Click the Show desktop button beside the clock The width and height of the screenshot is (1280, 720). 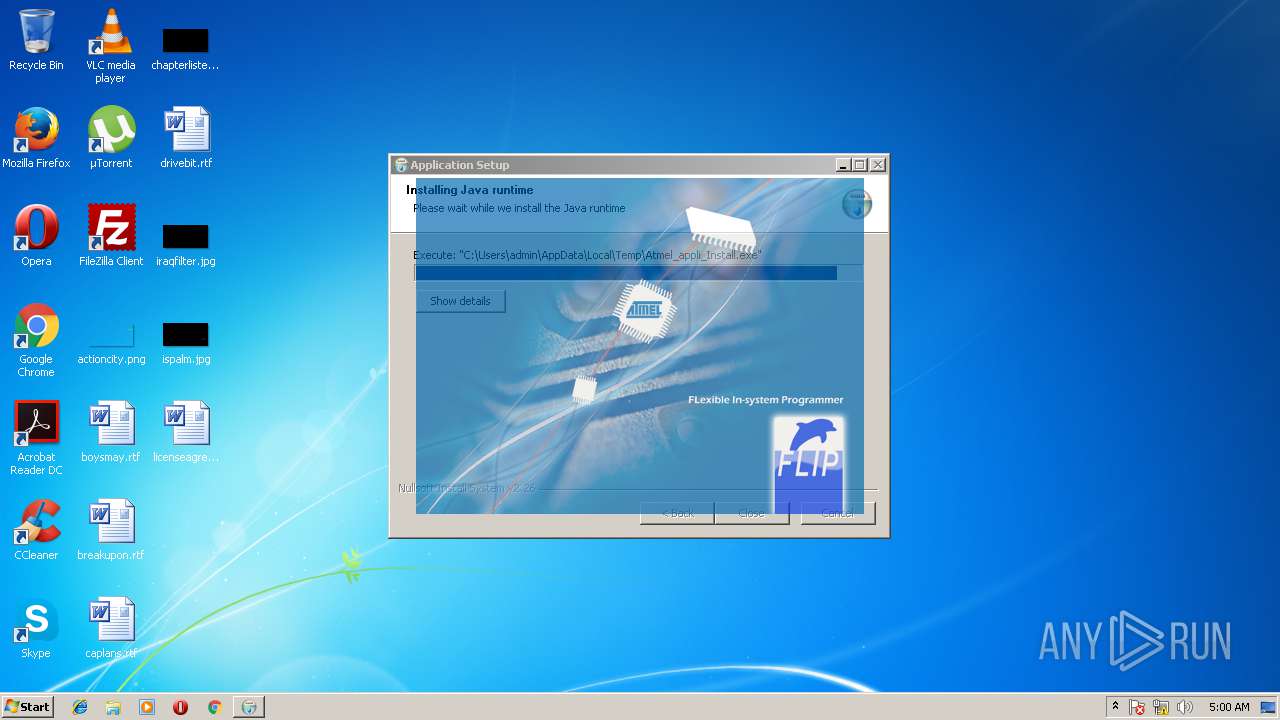1268,707
